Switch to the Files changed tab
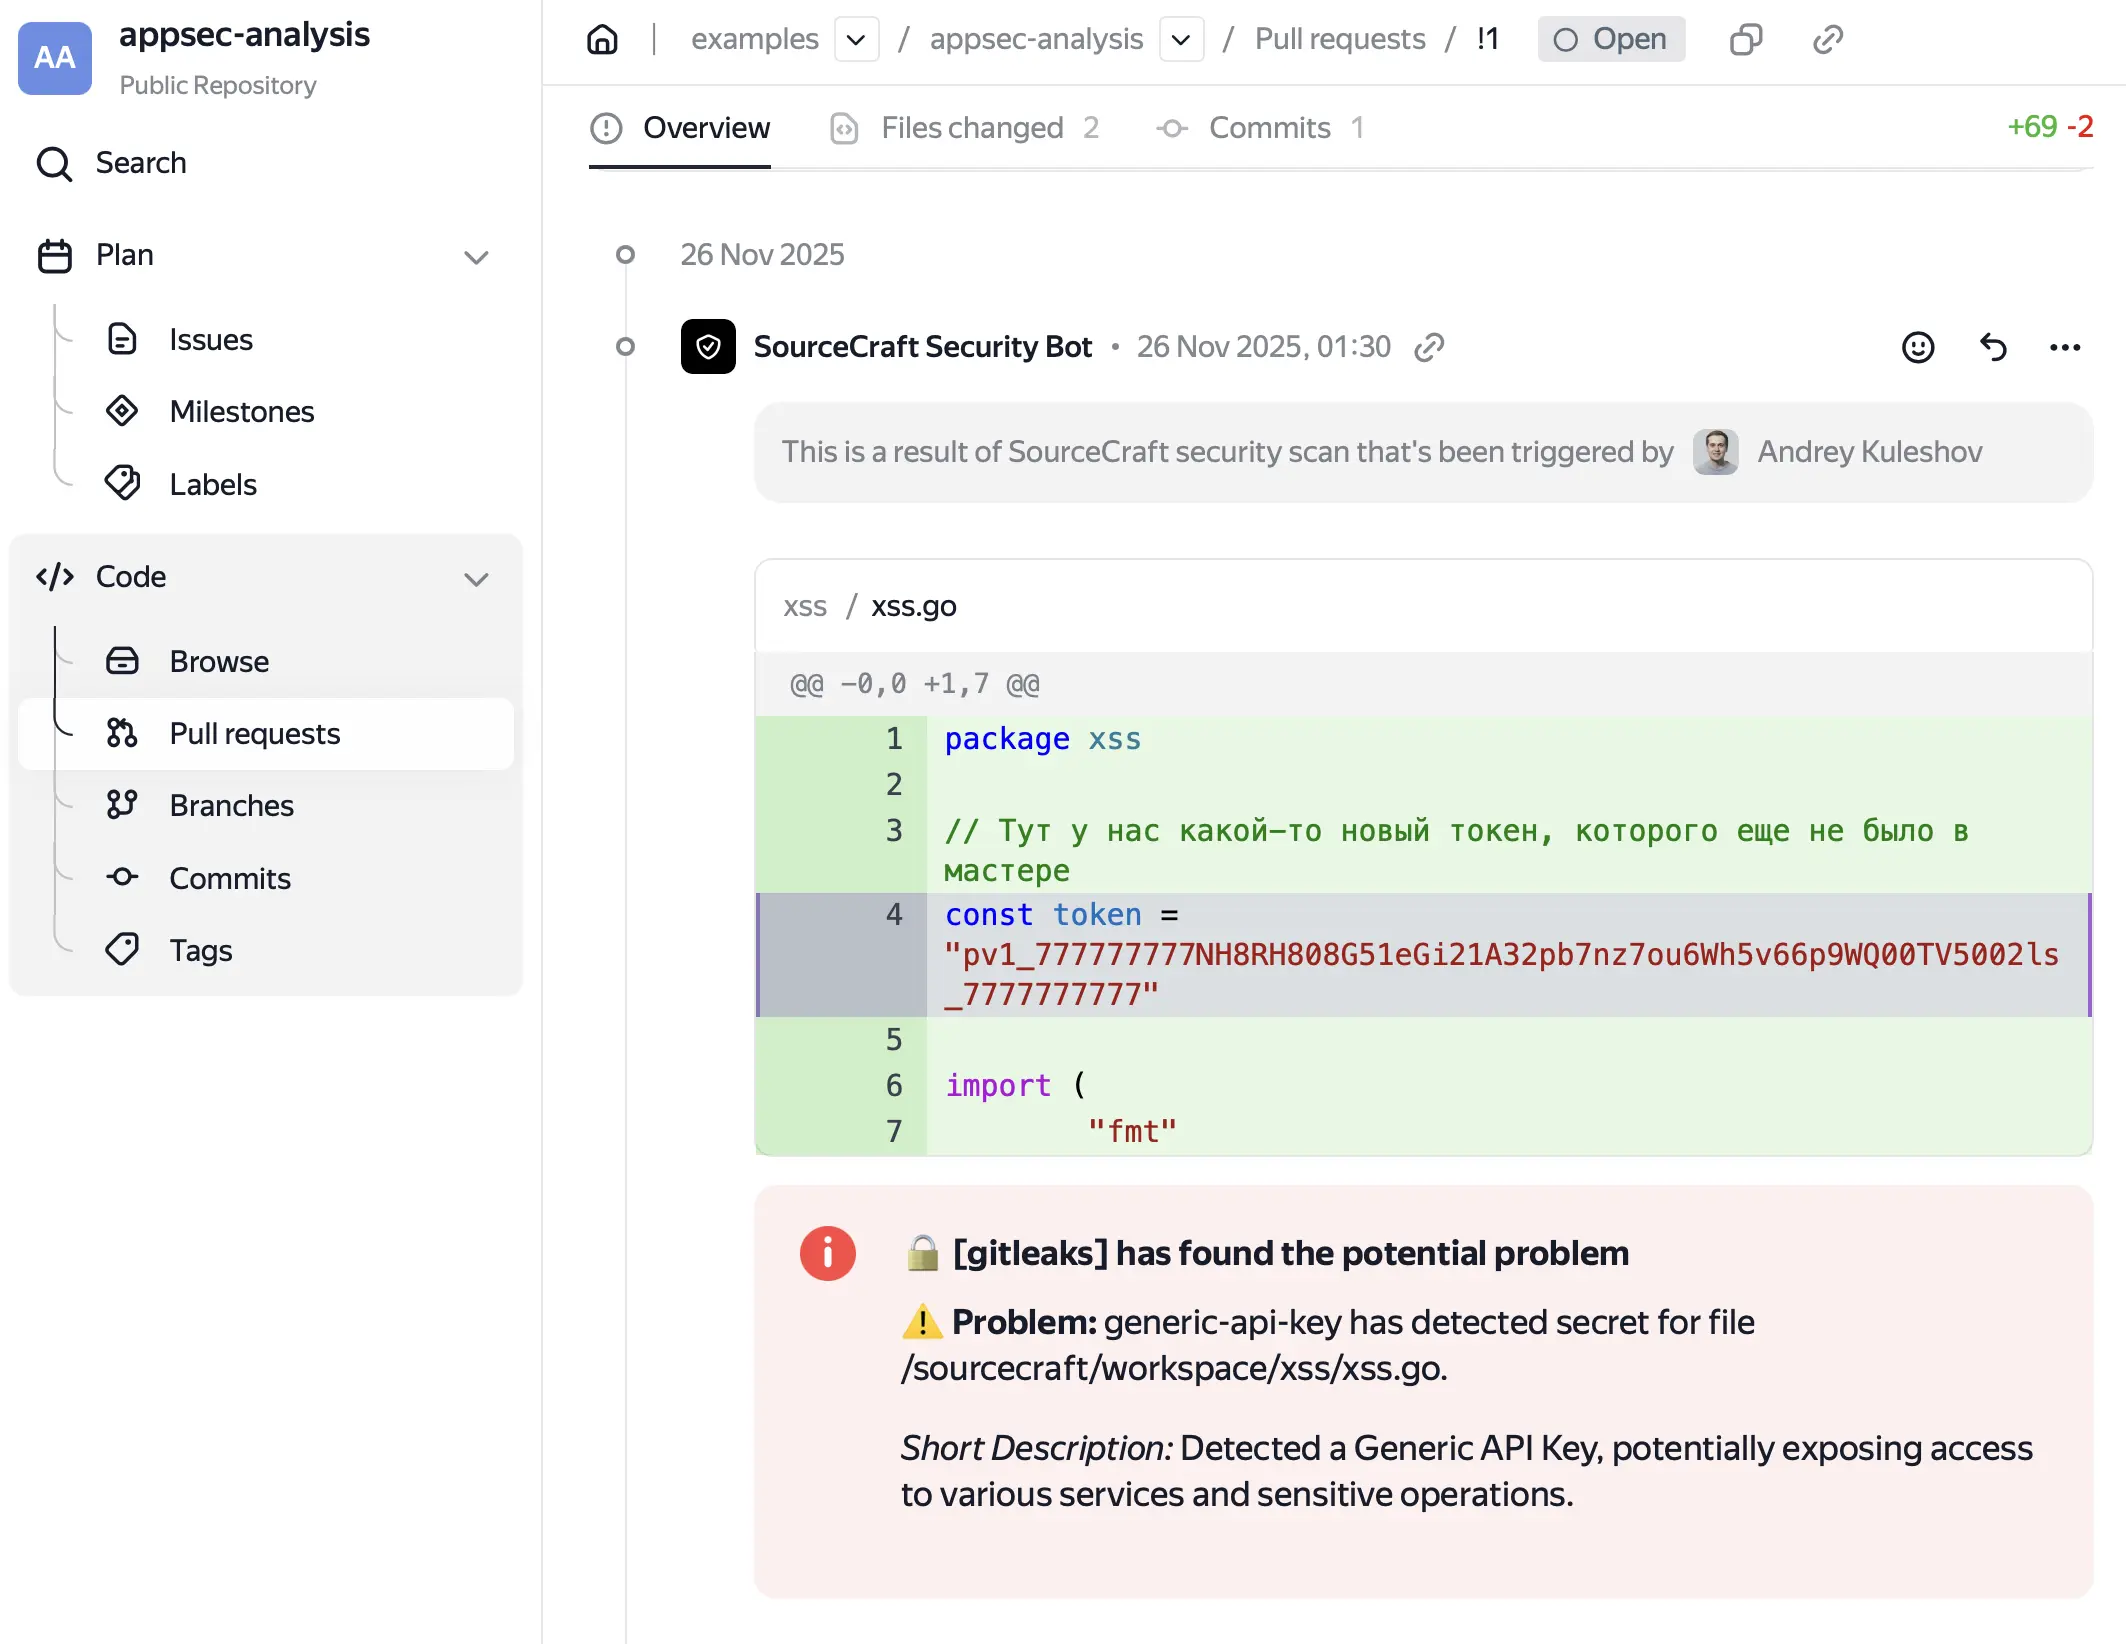Image resolution: width=2126 pixels, height=1644 pixels. click(x=970, y=128)
